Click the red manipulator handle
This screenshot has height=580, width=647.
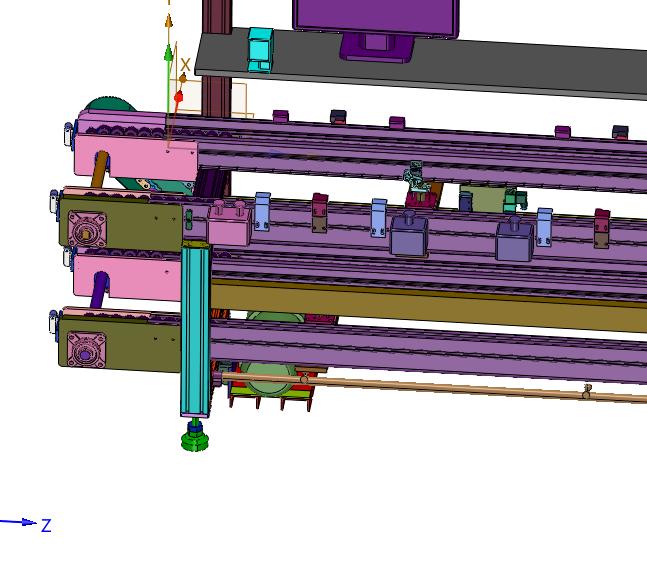coord(178,97)
